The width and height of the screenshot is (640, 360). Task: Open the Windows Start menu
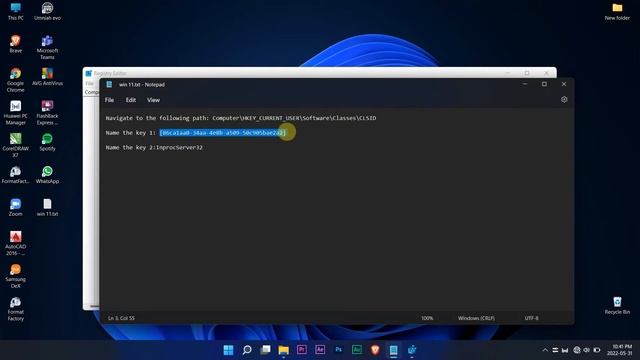[x=229, y=350]
